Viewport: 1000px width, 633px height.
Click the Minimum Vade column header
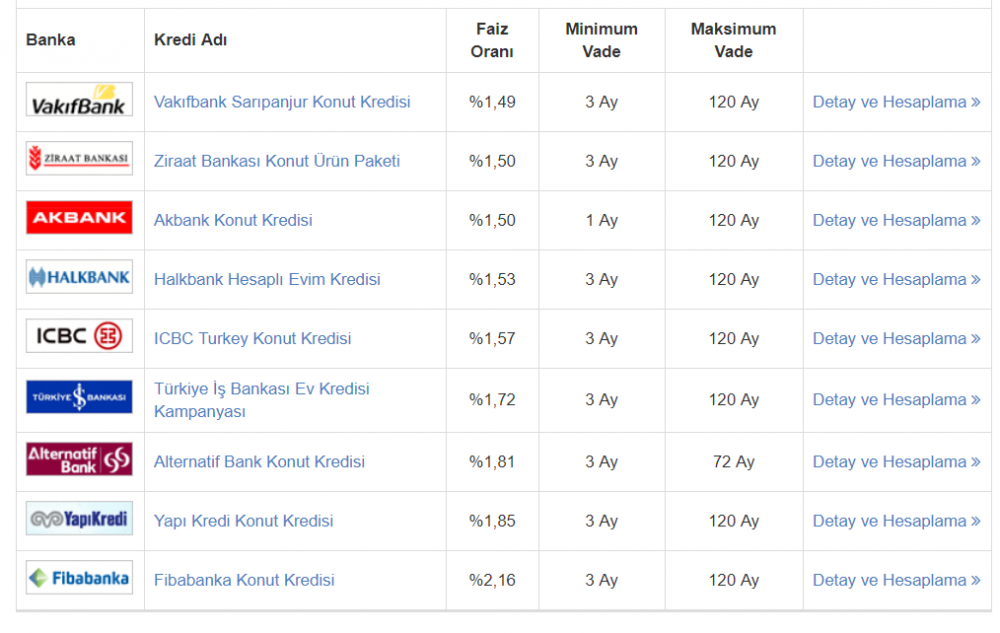601,40
